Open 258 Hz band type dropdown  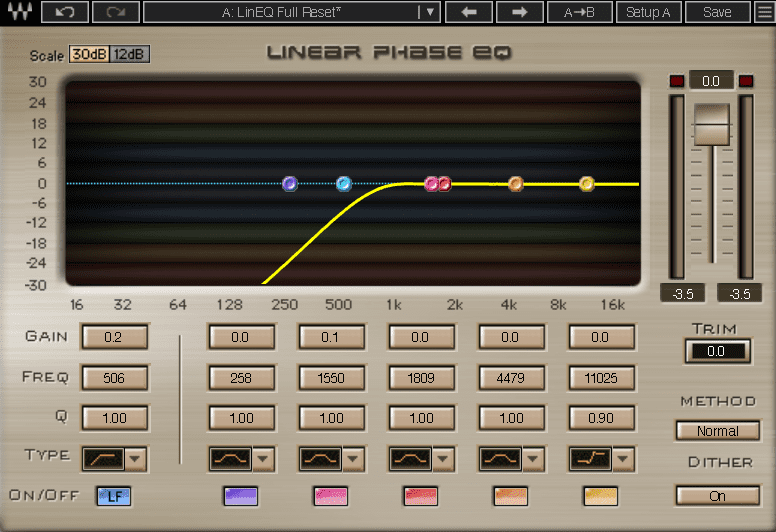[x=263, y=459]
